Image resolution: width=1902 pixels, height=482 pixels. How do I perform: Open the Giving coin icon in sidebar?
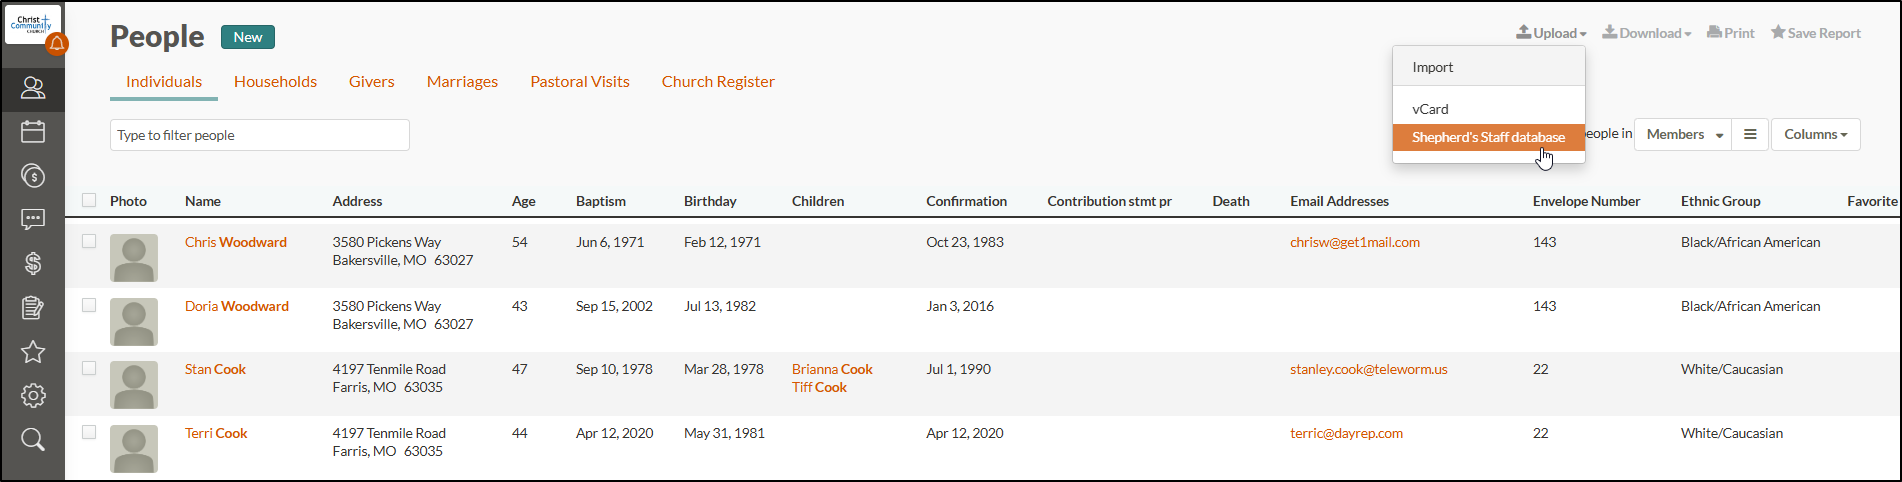coord(33,176)
